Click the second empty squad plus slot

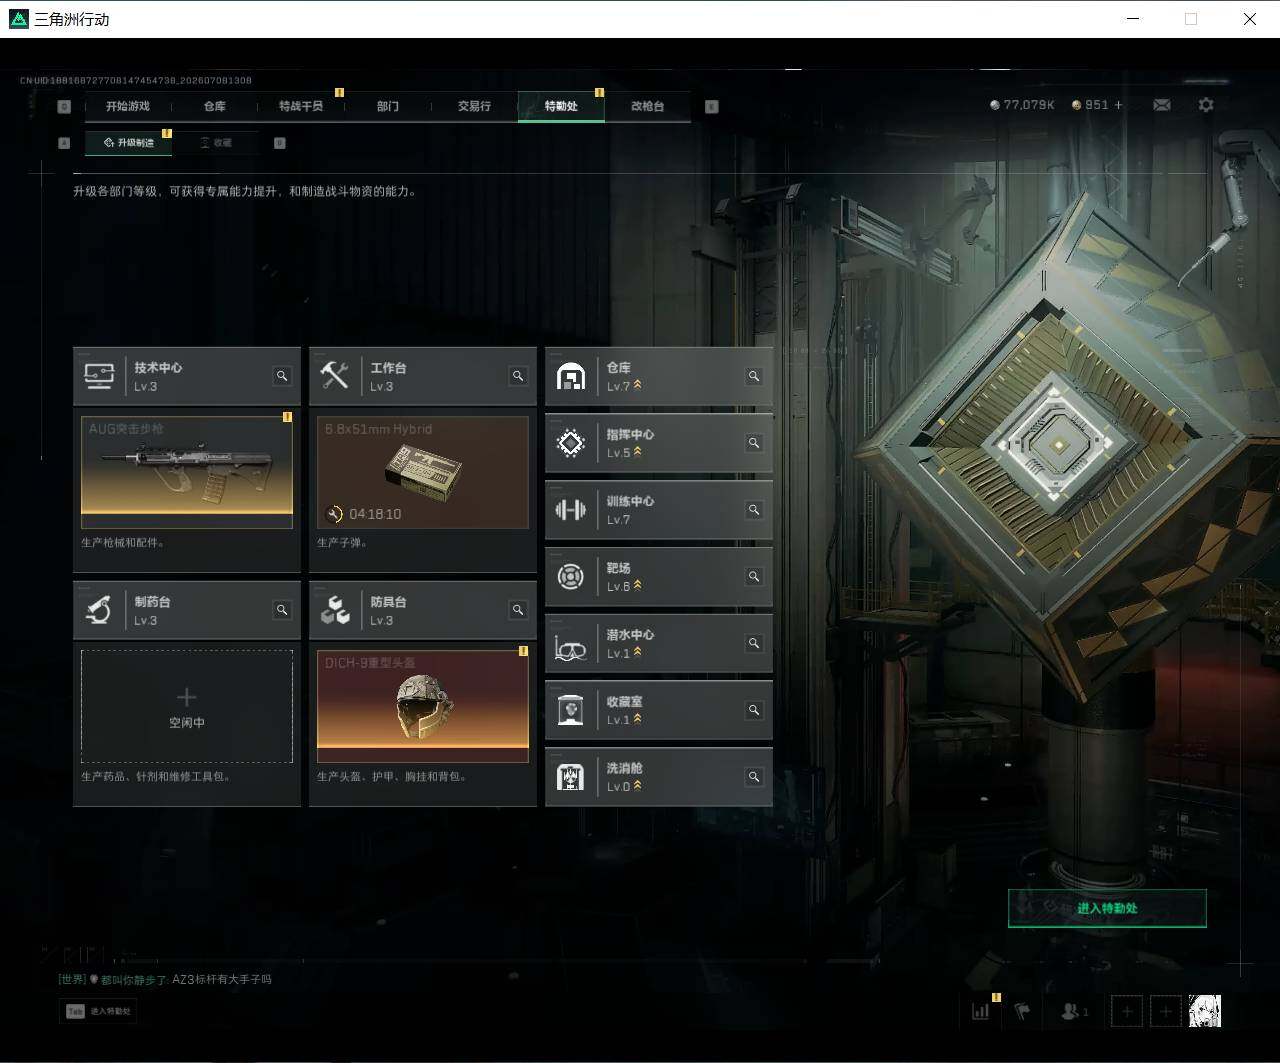tap(1166, 1011)
